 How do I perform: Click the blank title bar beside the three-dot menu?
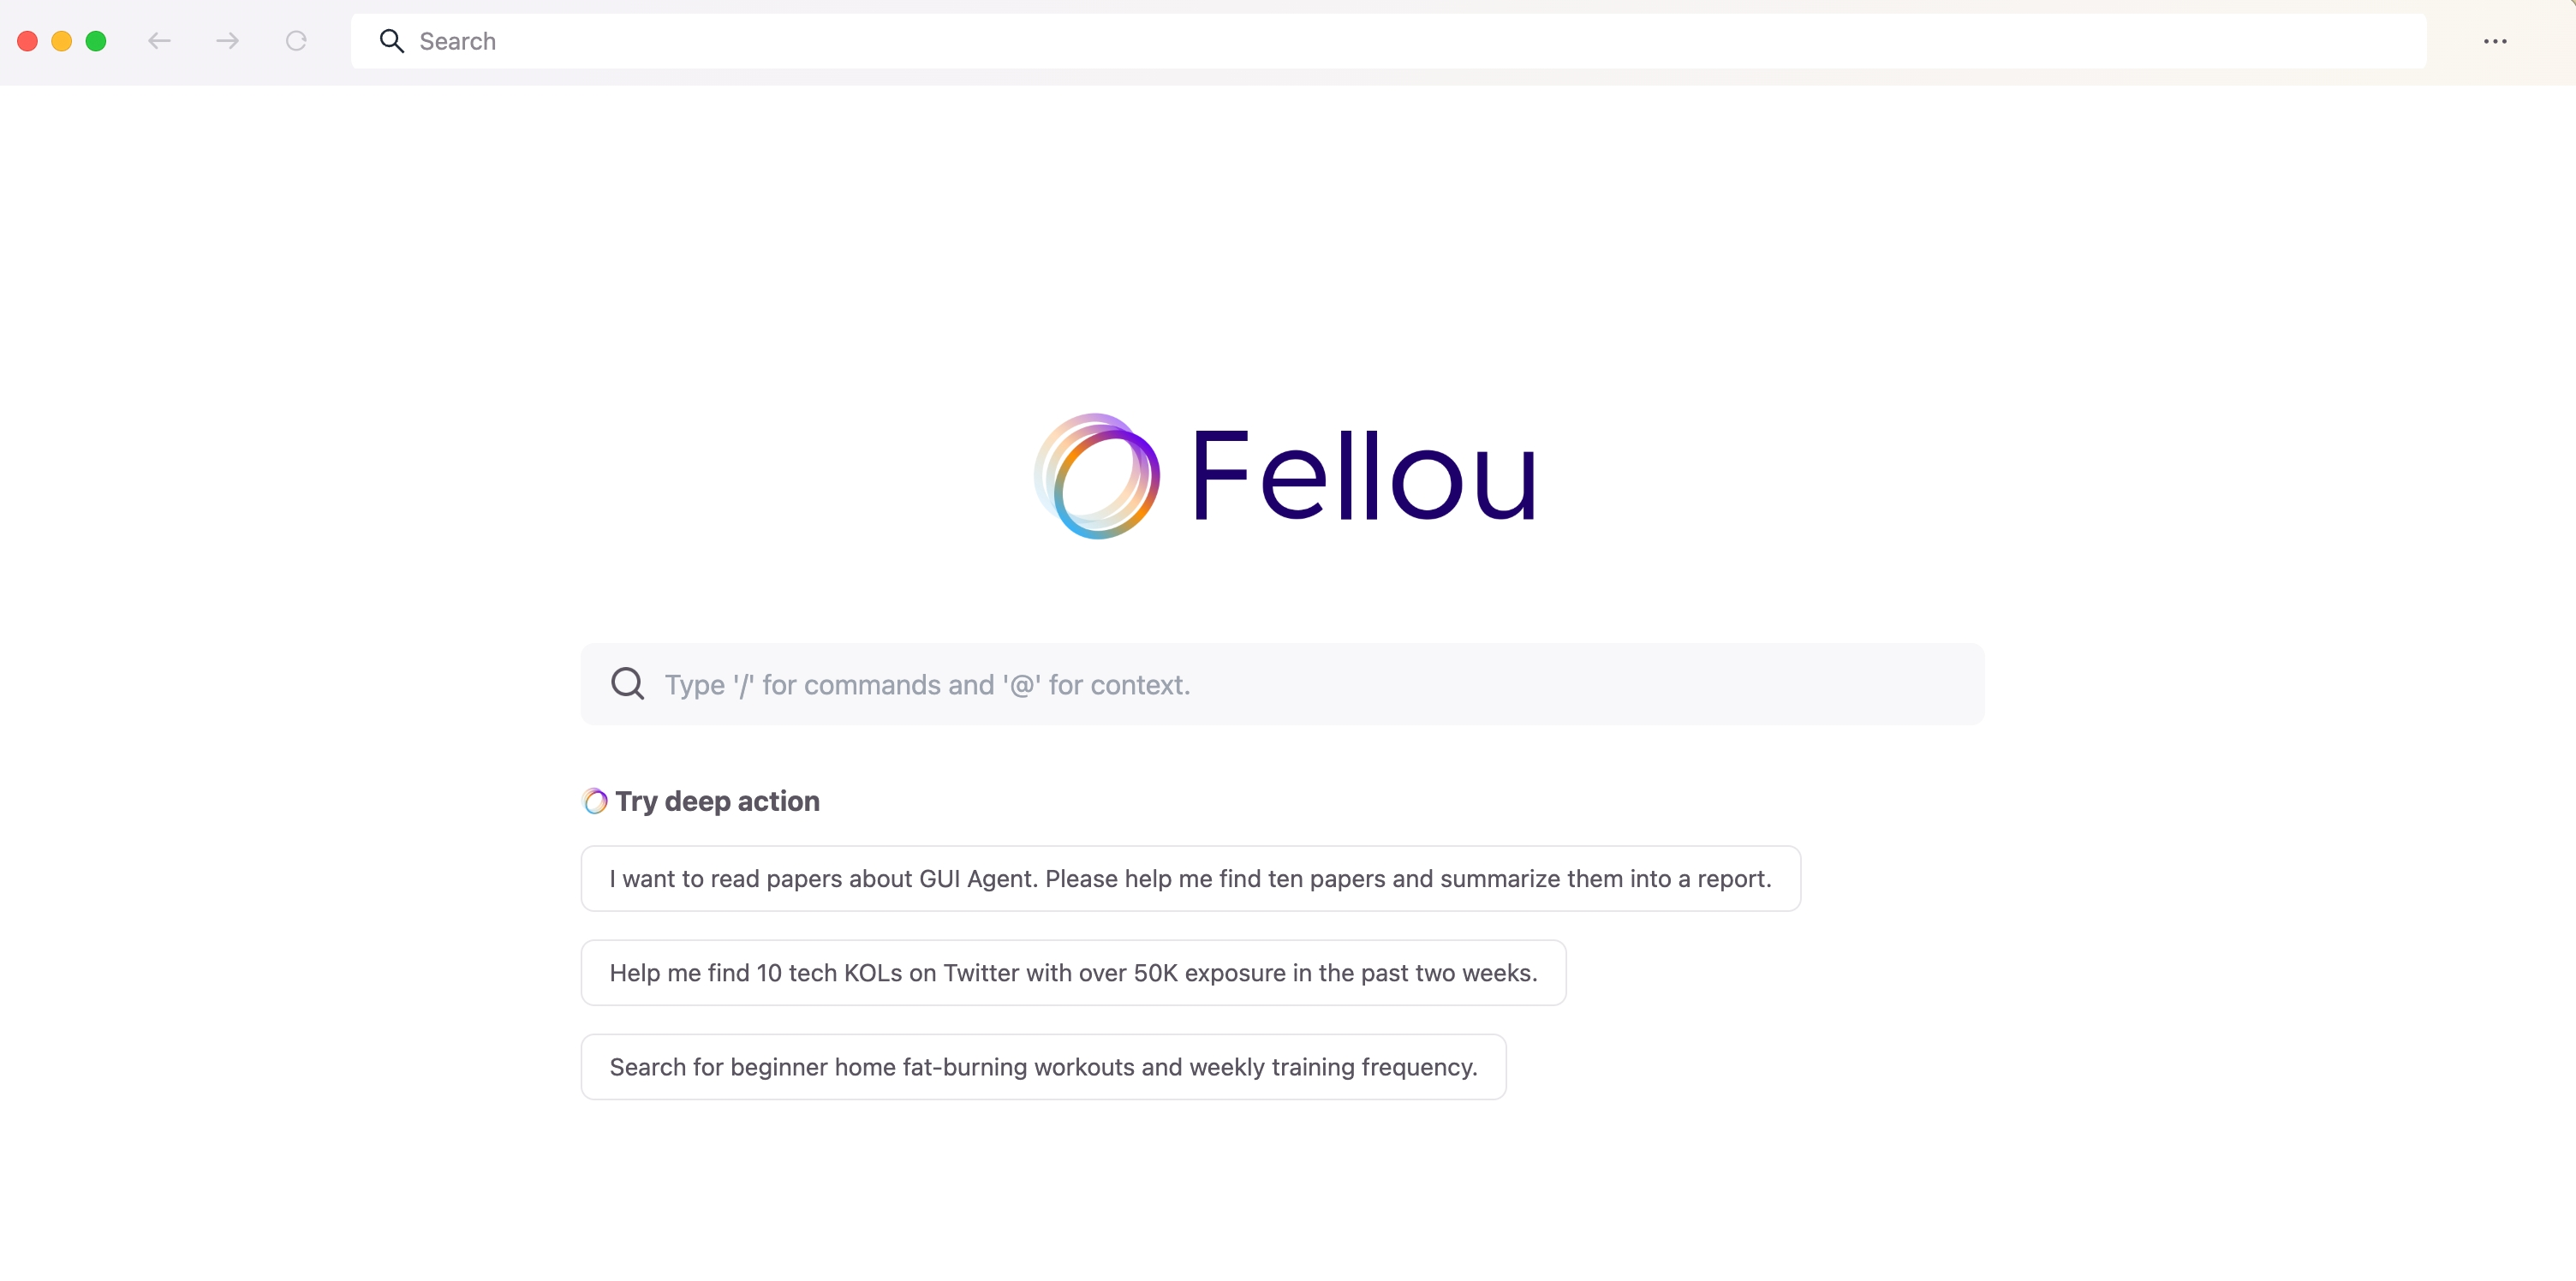tap(2545, 41)
